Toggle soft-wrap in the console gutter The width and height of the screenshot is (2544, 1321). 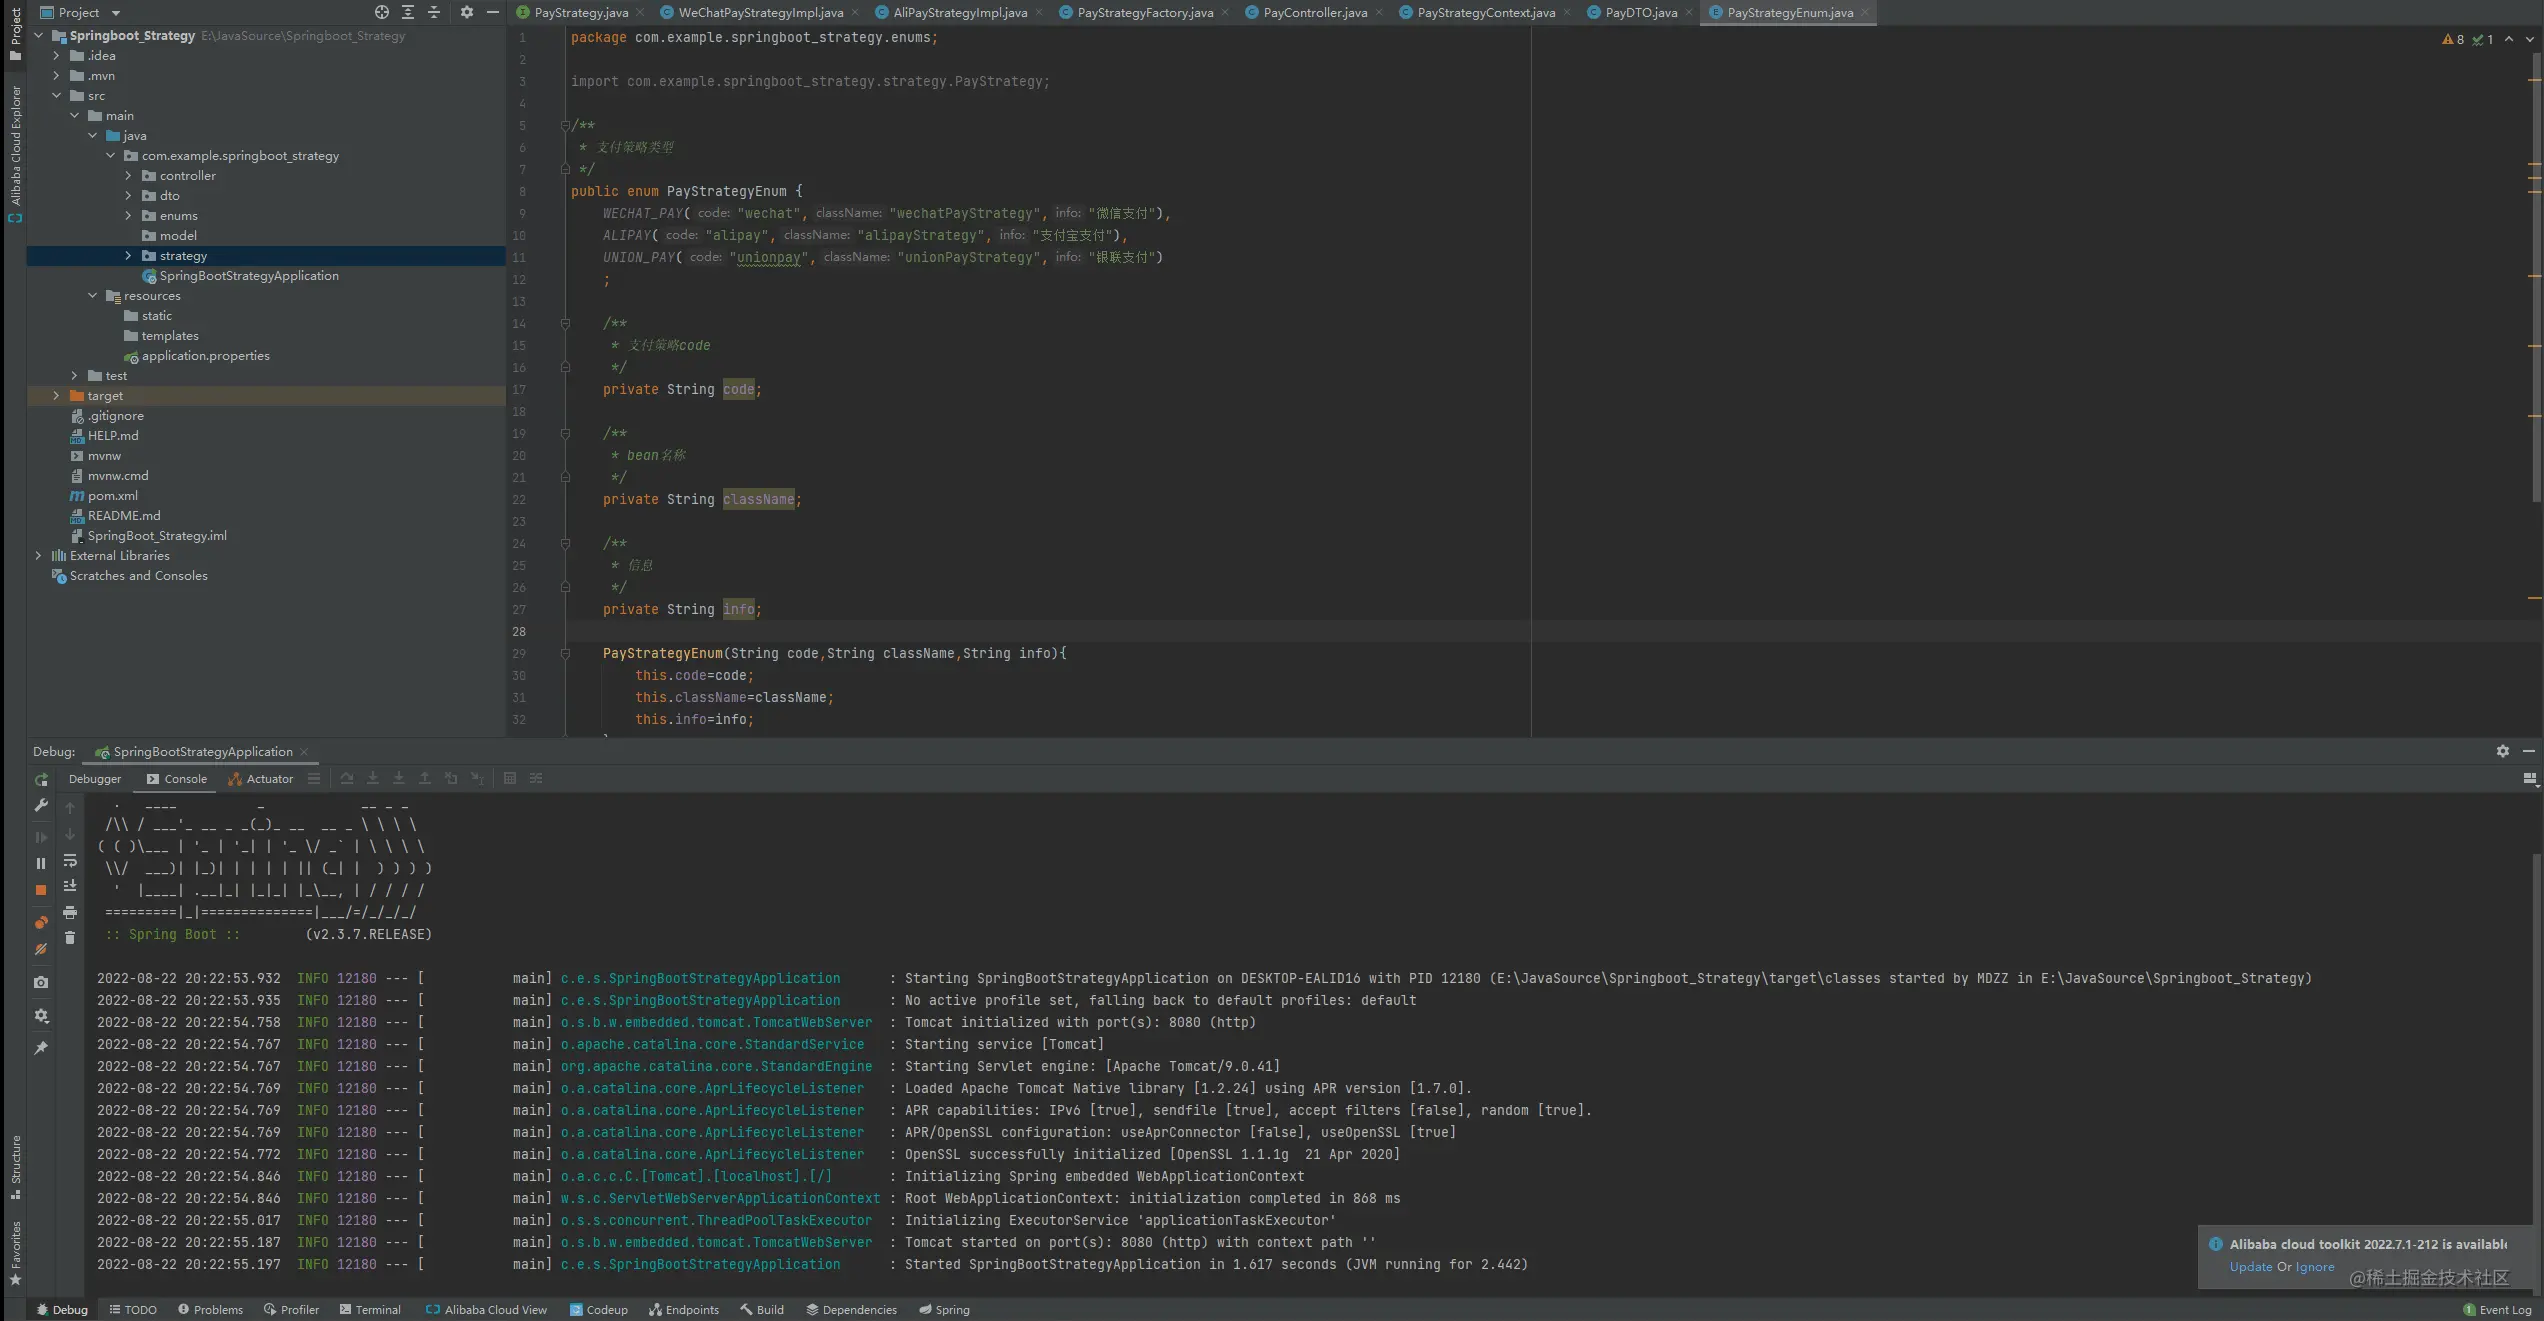(x=70, y=861)
